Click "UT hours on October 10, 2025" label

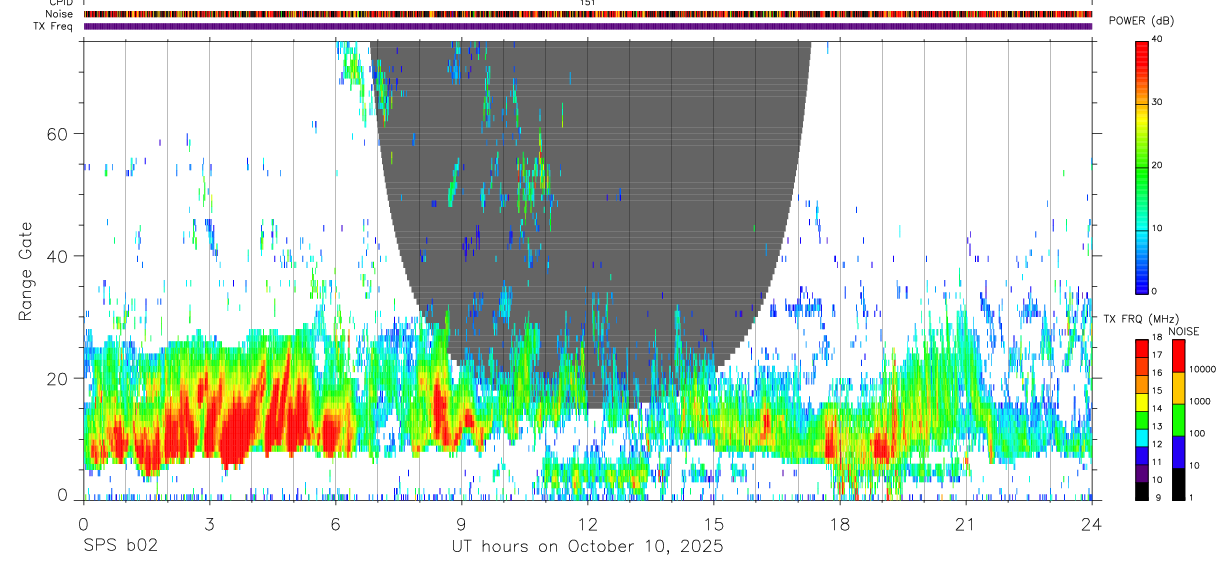click(587, 547)
